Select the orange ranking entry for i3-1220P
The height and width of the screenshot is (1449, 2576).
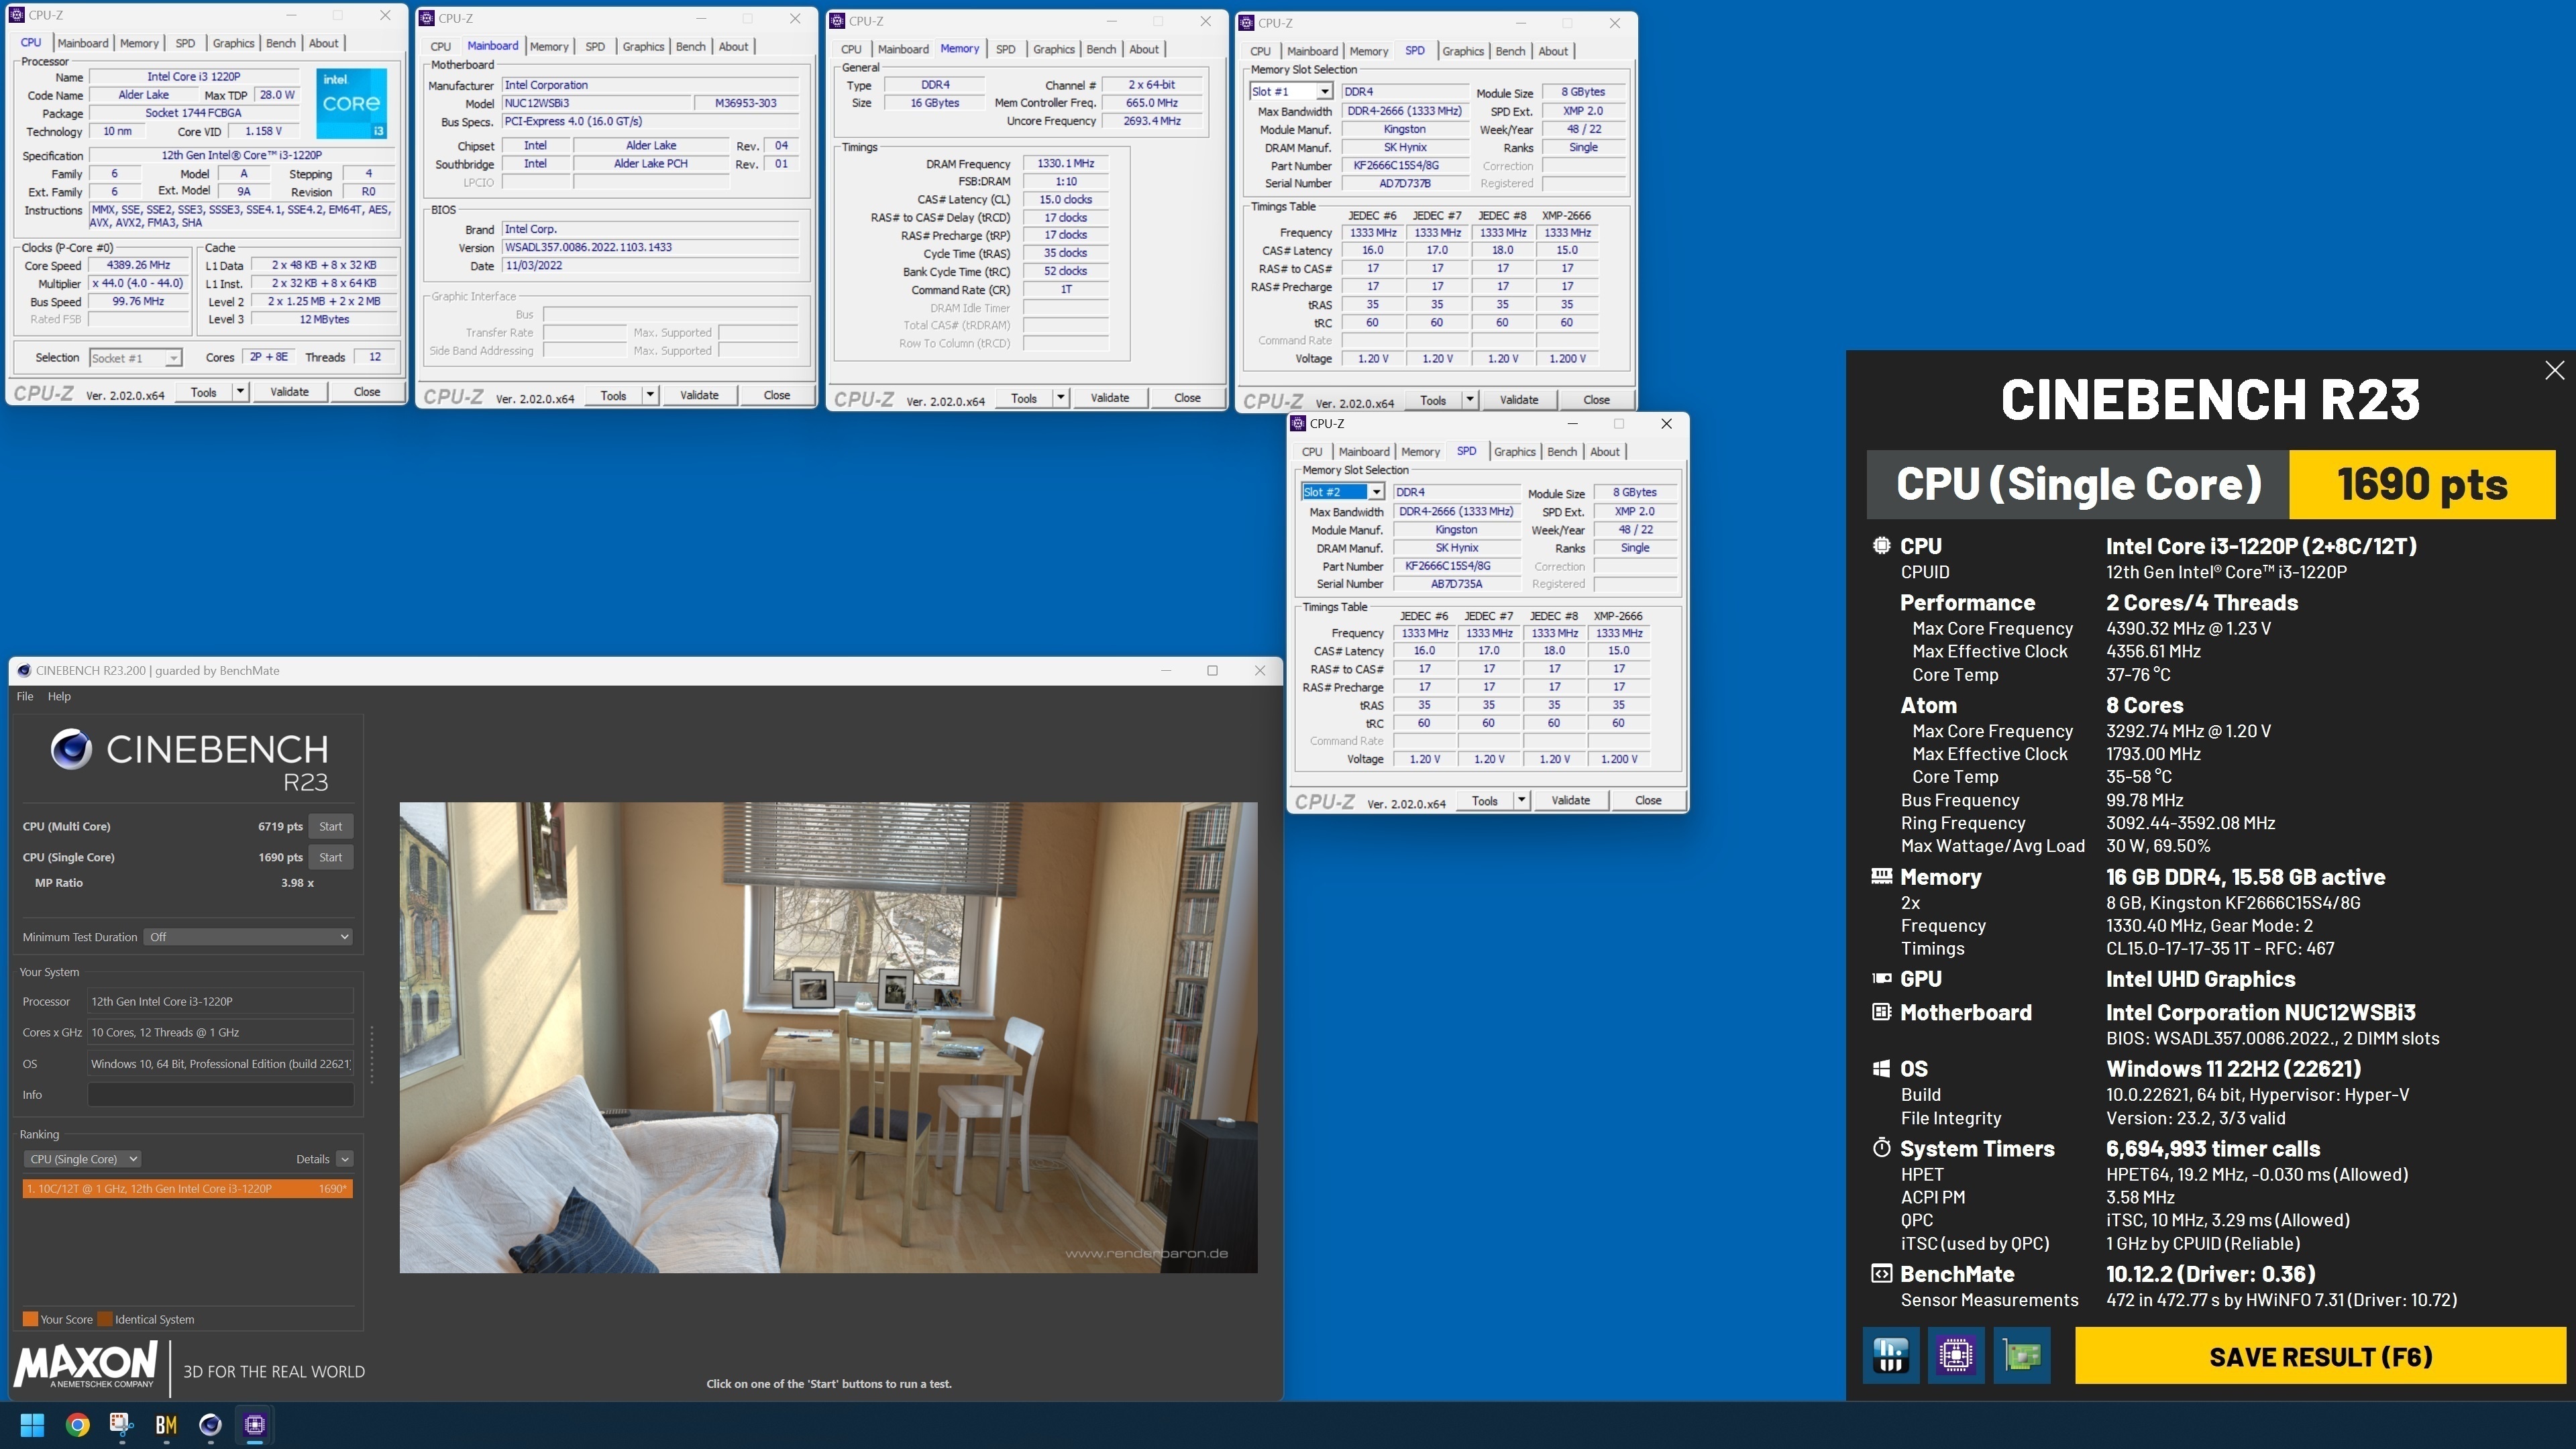(x=187, y=1189)
